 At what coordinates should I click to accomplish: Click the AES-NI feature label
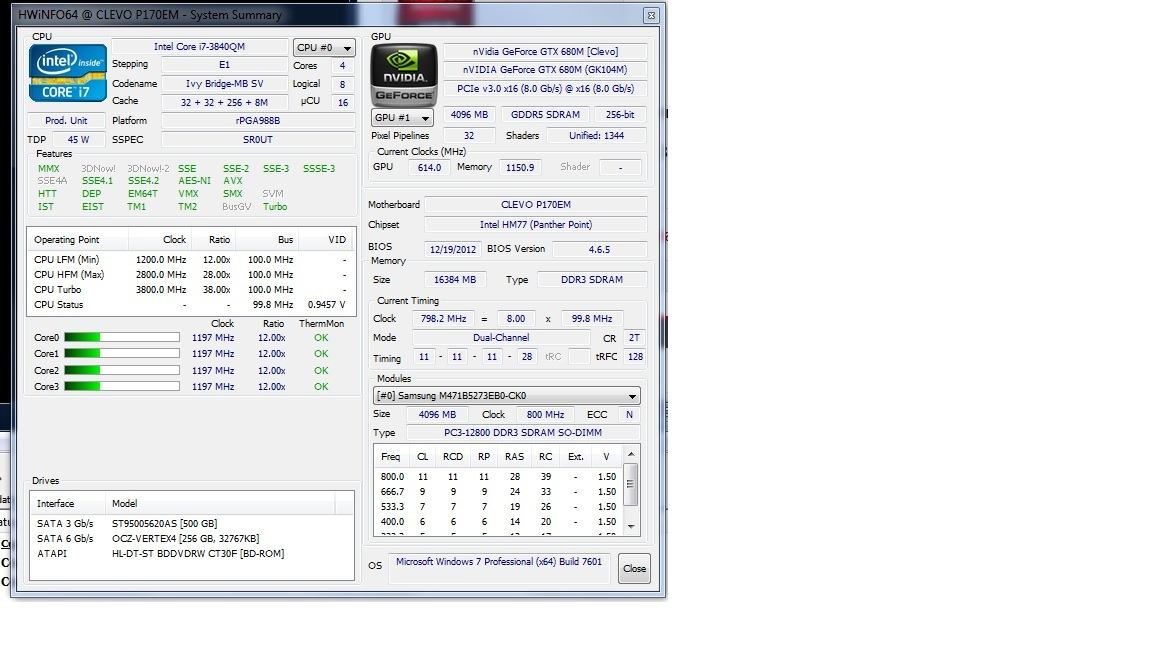[x=195, y=181]
